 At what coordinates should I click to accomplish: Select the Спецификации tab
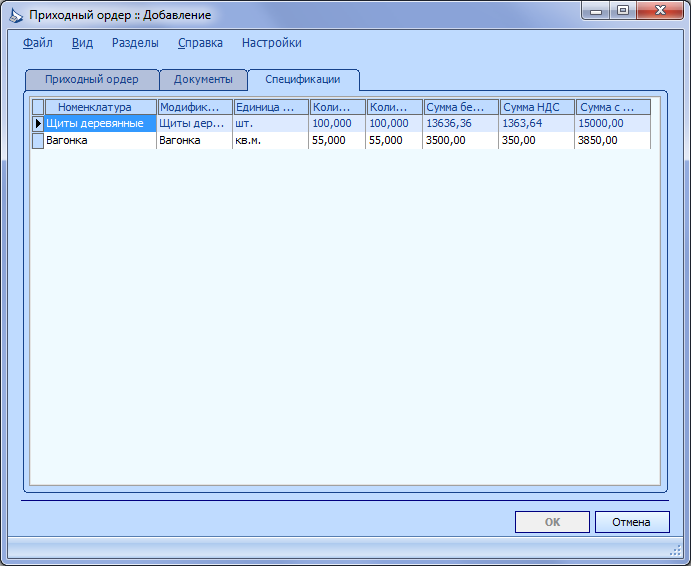tap(303, 80)
